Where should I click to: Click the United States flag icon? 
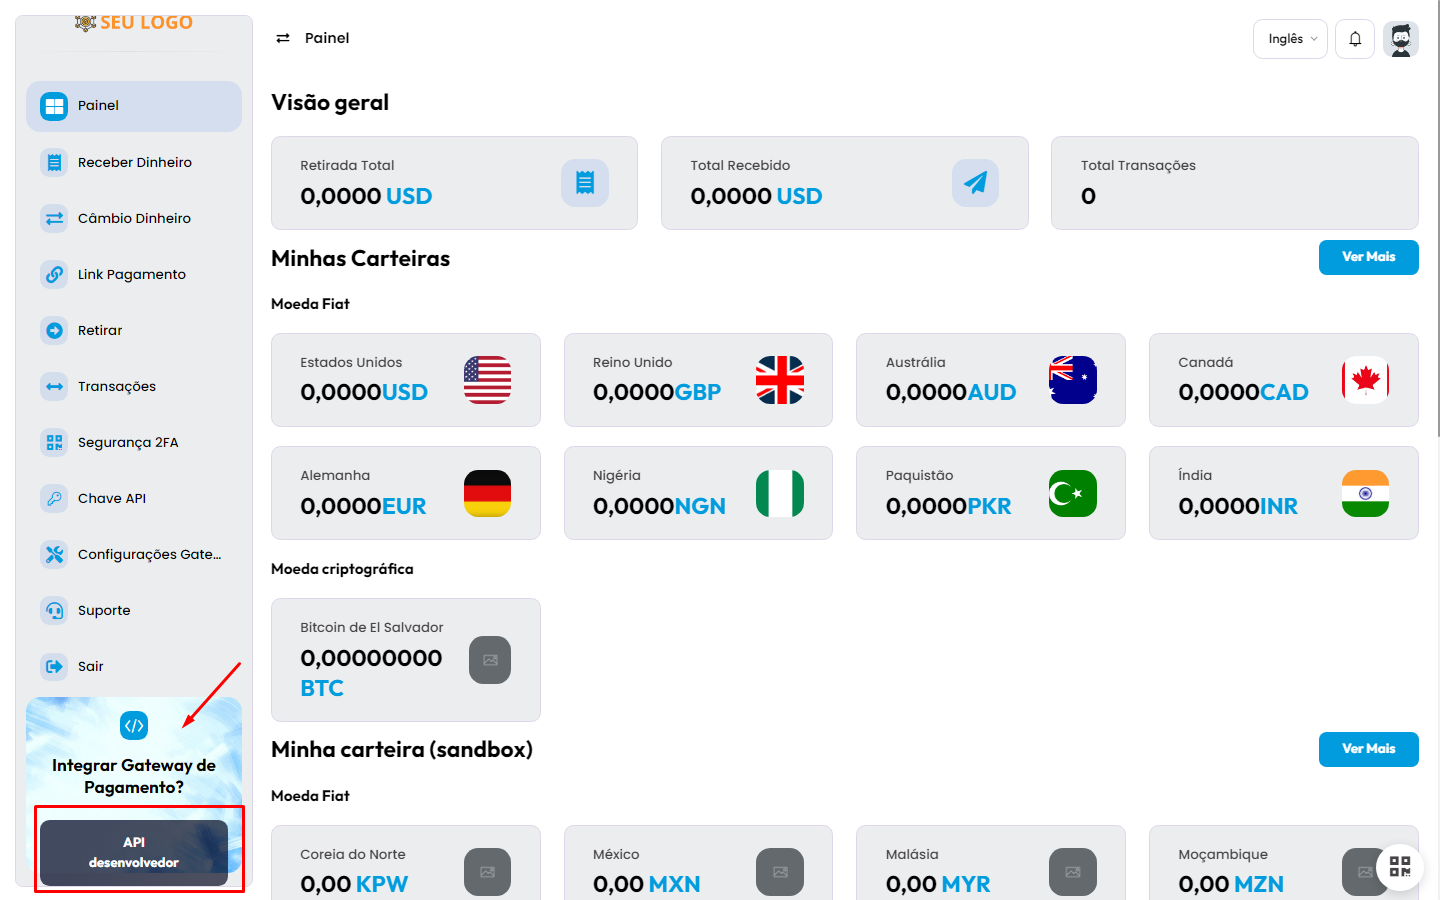487,380
